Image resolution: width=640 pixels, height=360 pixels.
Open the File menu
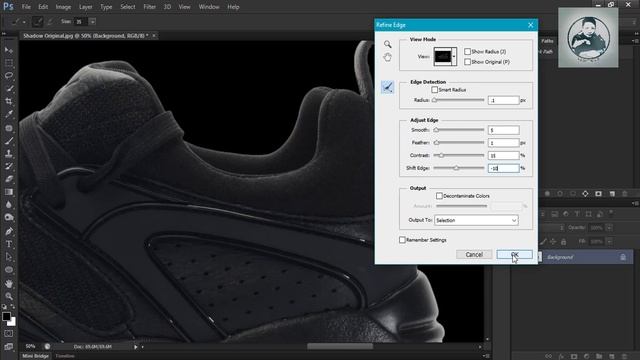pos(26,7)
